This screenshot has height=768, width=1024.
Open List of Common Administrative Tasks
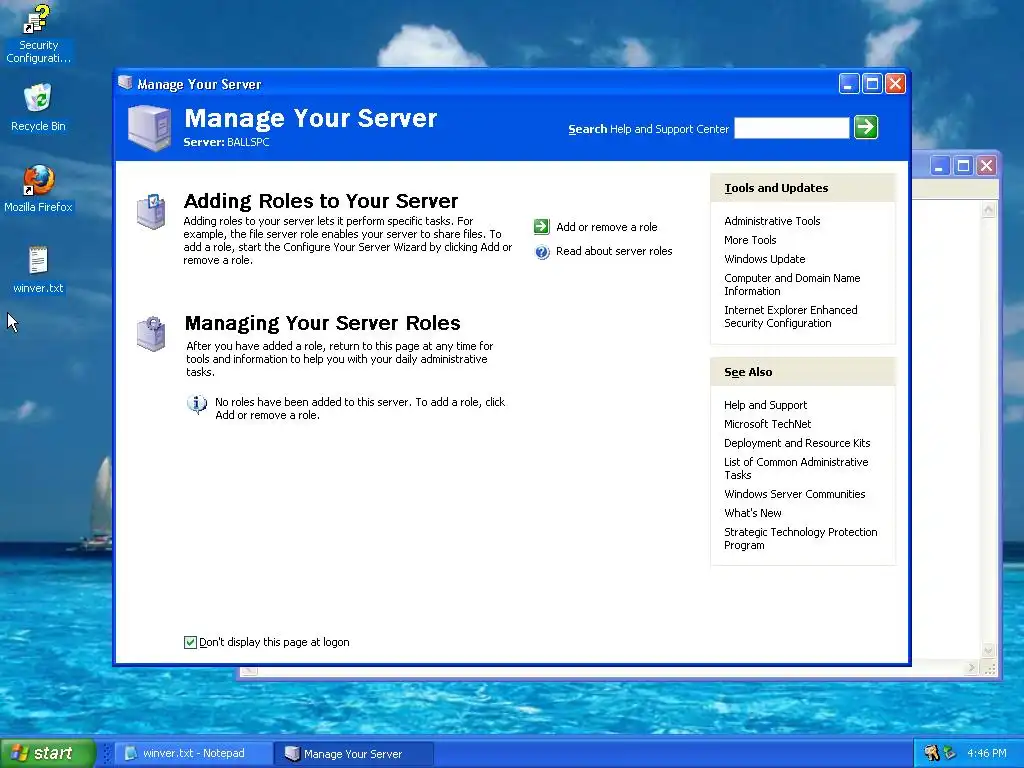click(x=796, y=468)
